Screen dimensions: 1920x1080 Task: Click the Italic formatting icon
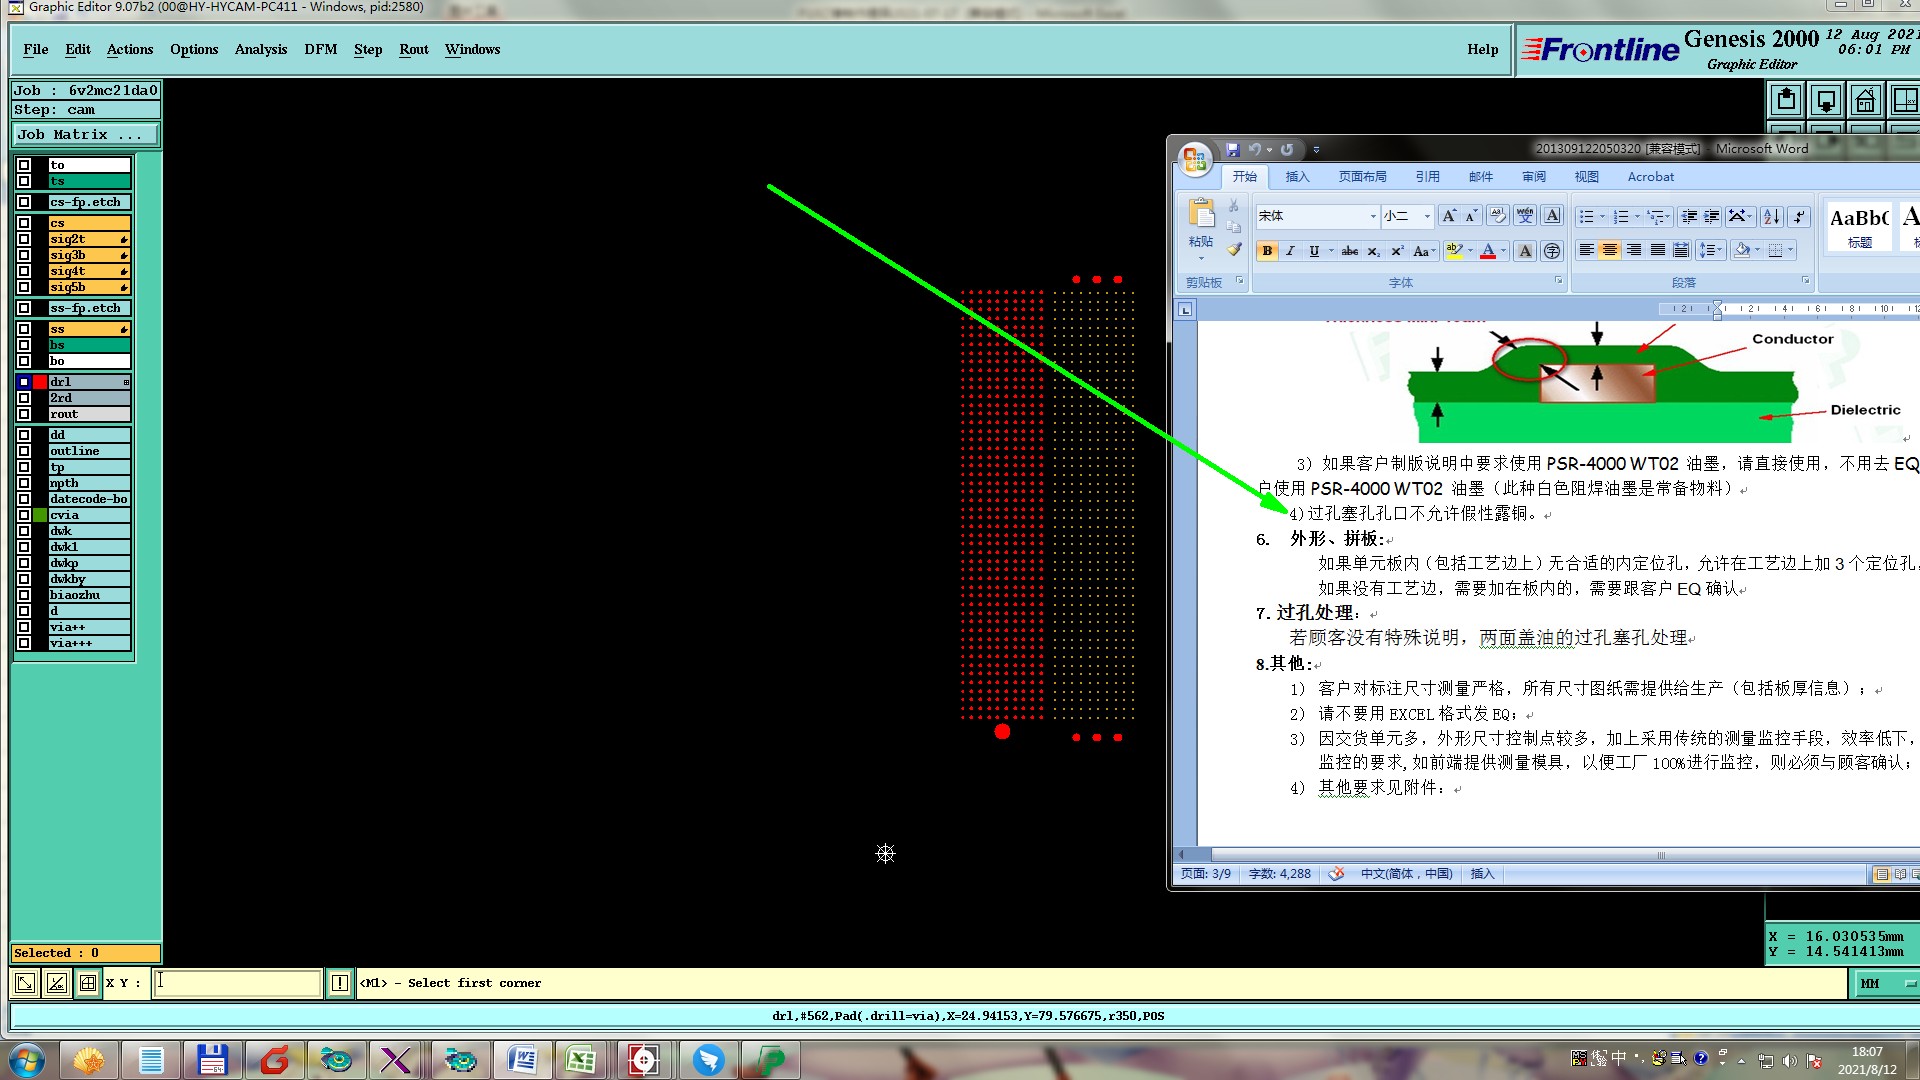(1290, 251)
